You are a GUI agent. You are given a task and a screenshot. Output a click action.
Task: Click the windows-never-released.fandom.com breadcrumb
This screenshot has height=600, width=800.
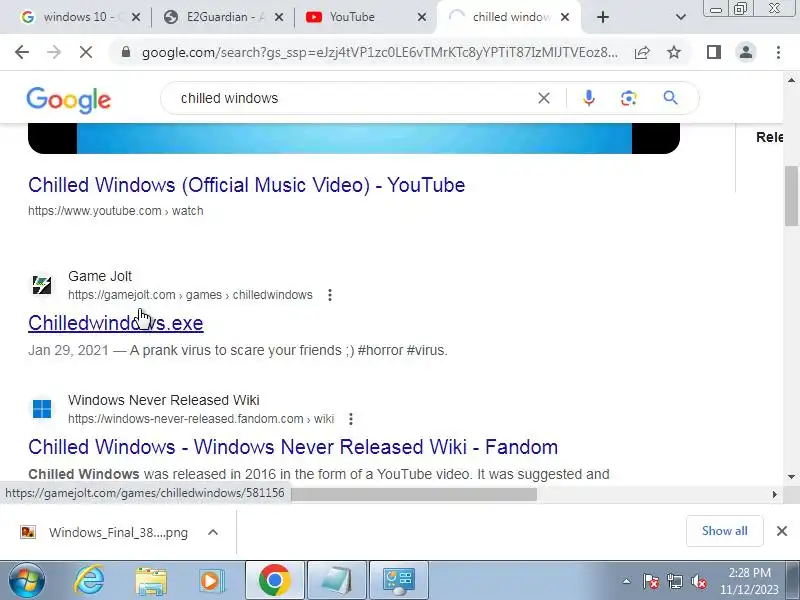[201, 419]
